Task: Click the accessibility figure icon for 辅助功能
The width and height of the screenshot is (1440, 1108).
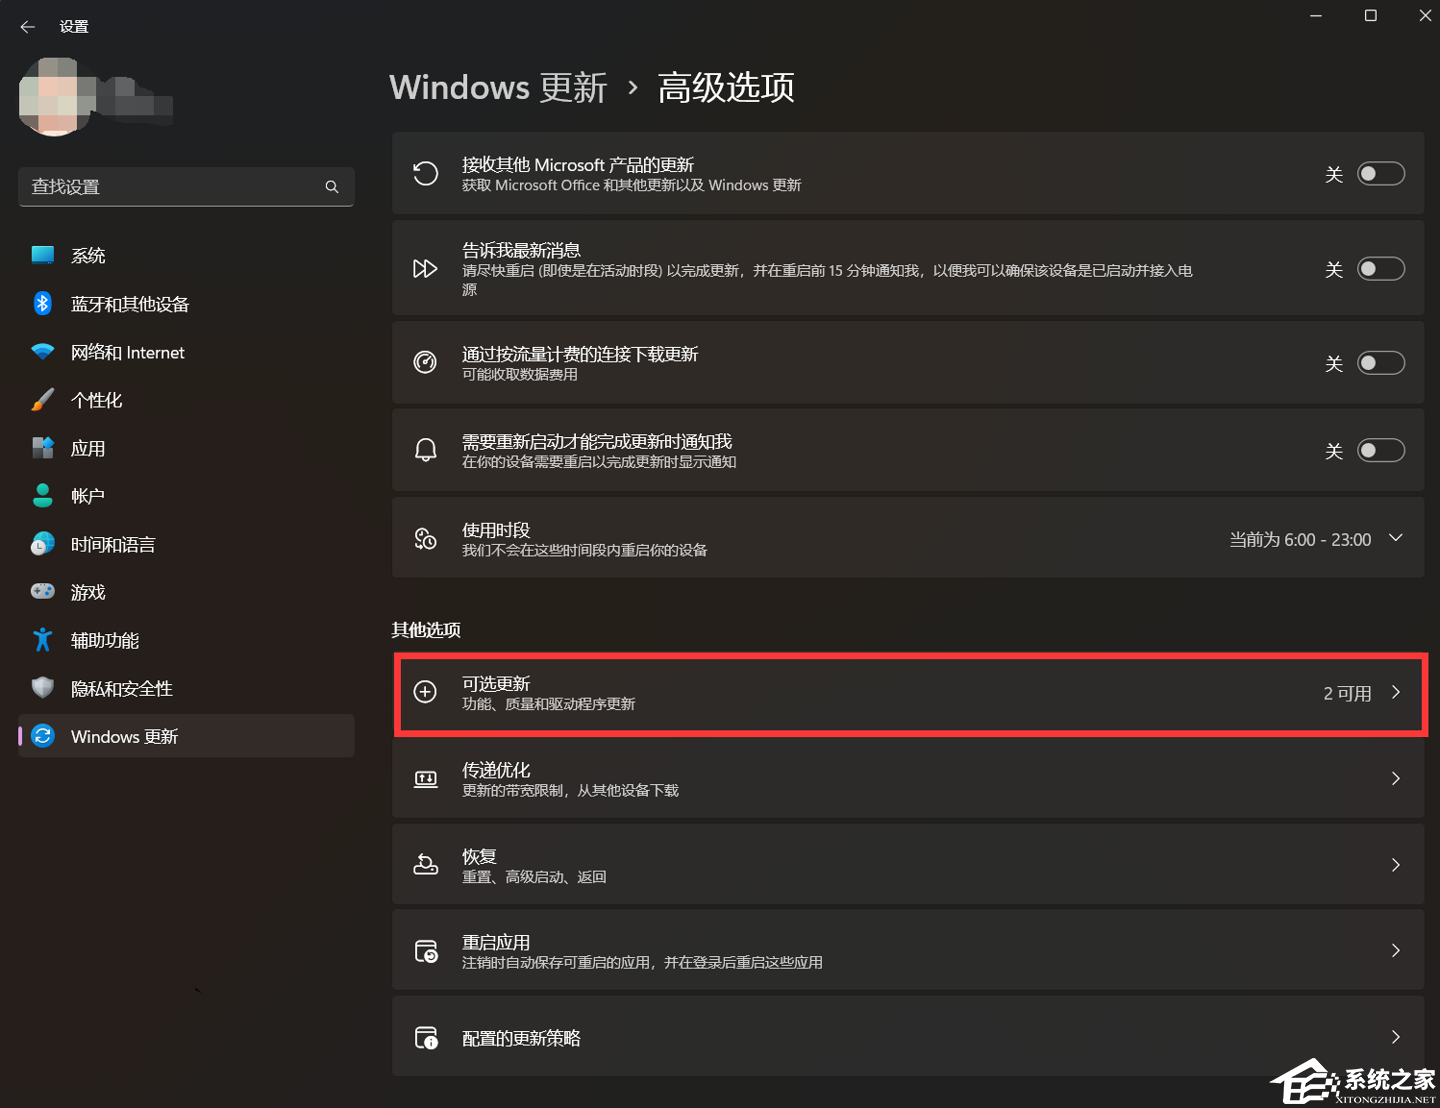Action: [x=42, y=640]
